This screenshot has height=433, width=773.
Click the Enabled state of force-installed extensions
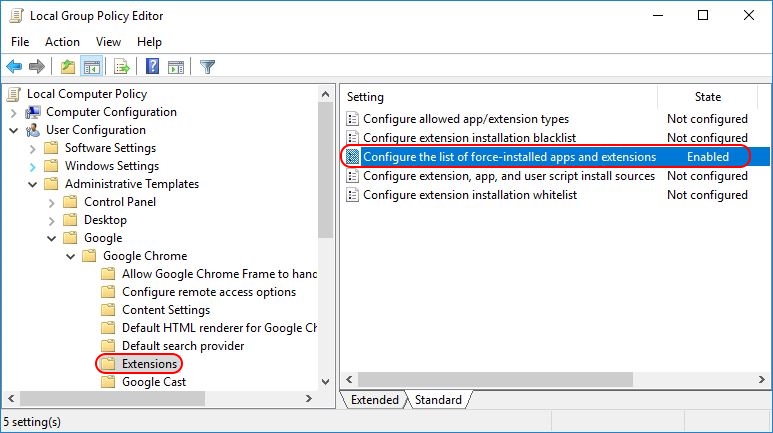click(x=708, y=157)
